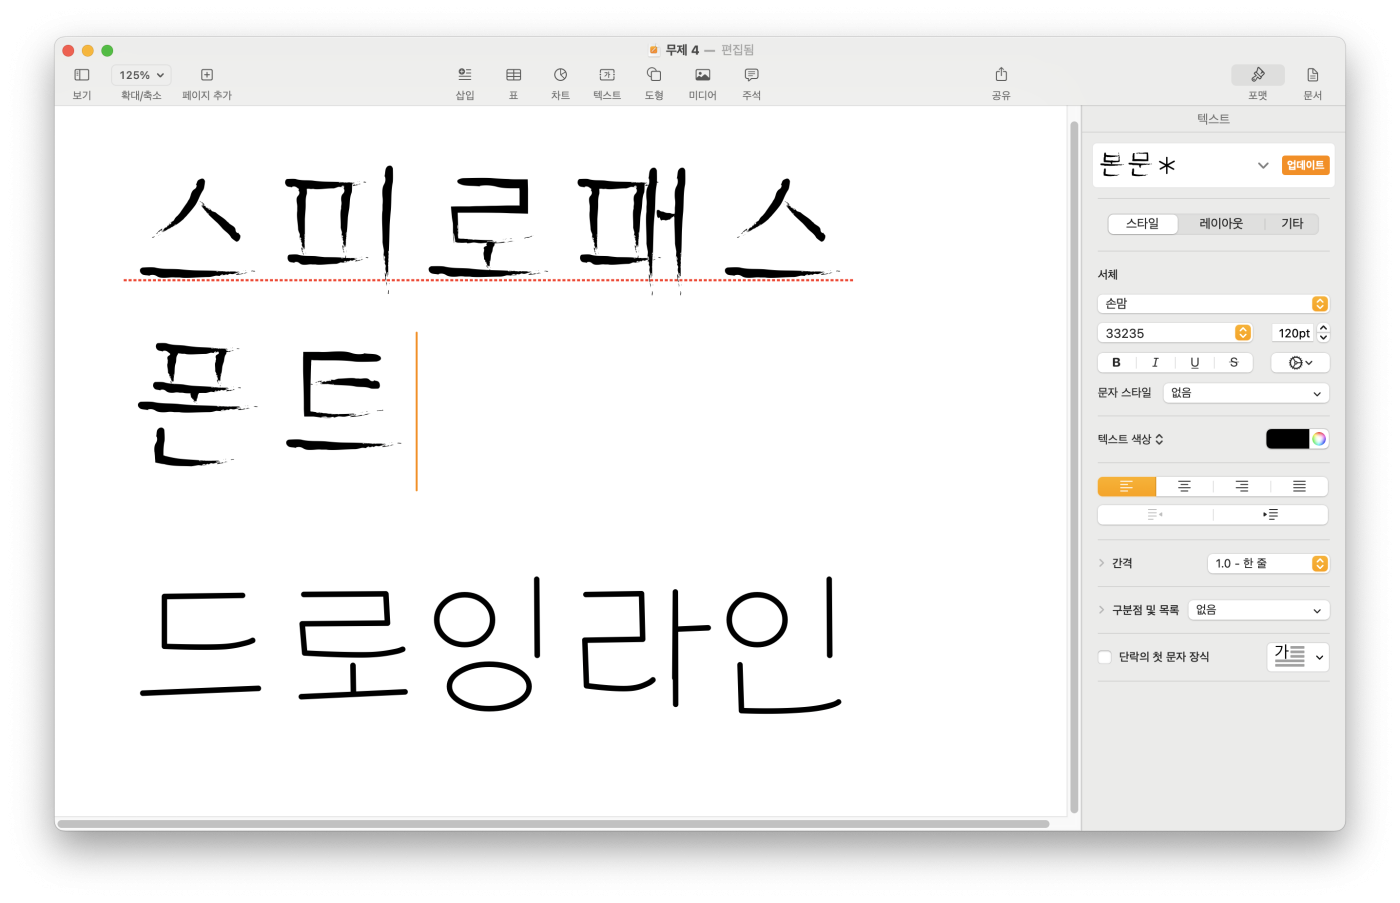
Task: Click the 120pt font size field
Action: tap(1293, 333)
